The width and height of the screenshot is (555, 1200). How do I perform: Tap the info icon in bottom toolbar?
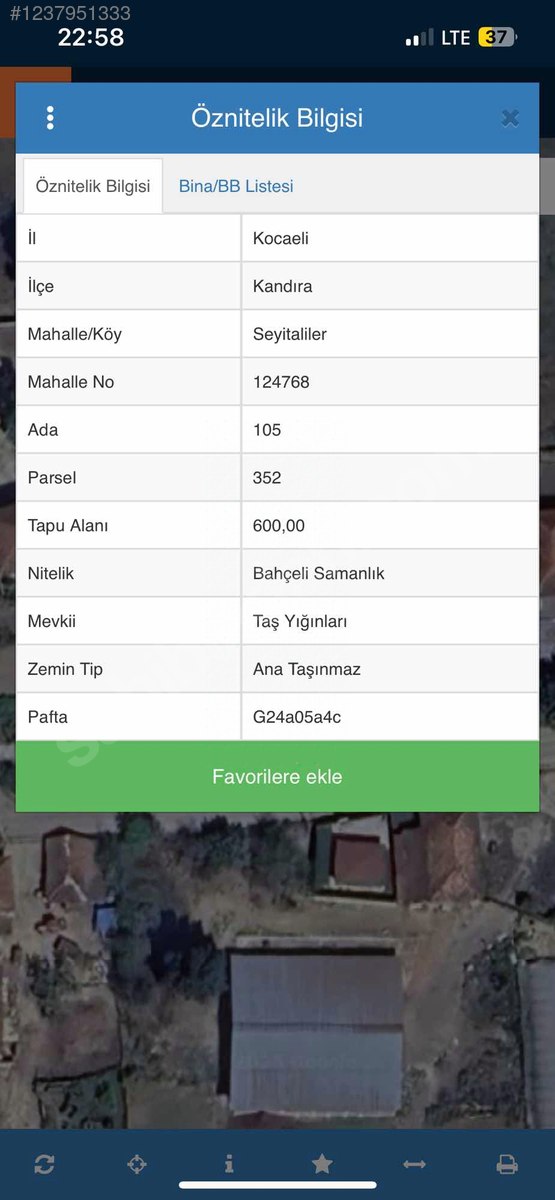coord(229,1164)
